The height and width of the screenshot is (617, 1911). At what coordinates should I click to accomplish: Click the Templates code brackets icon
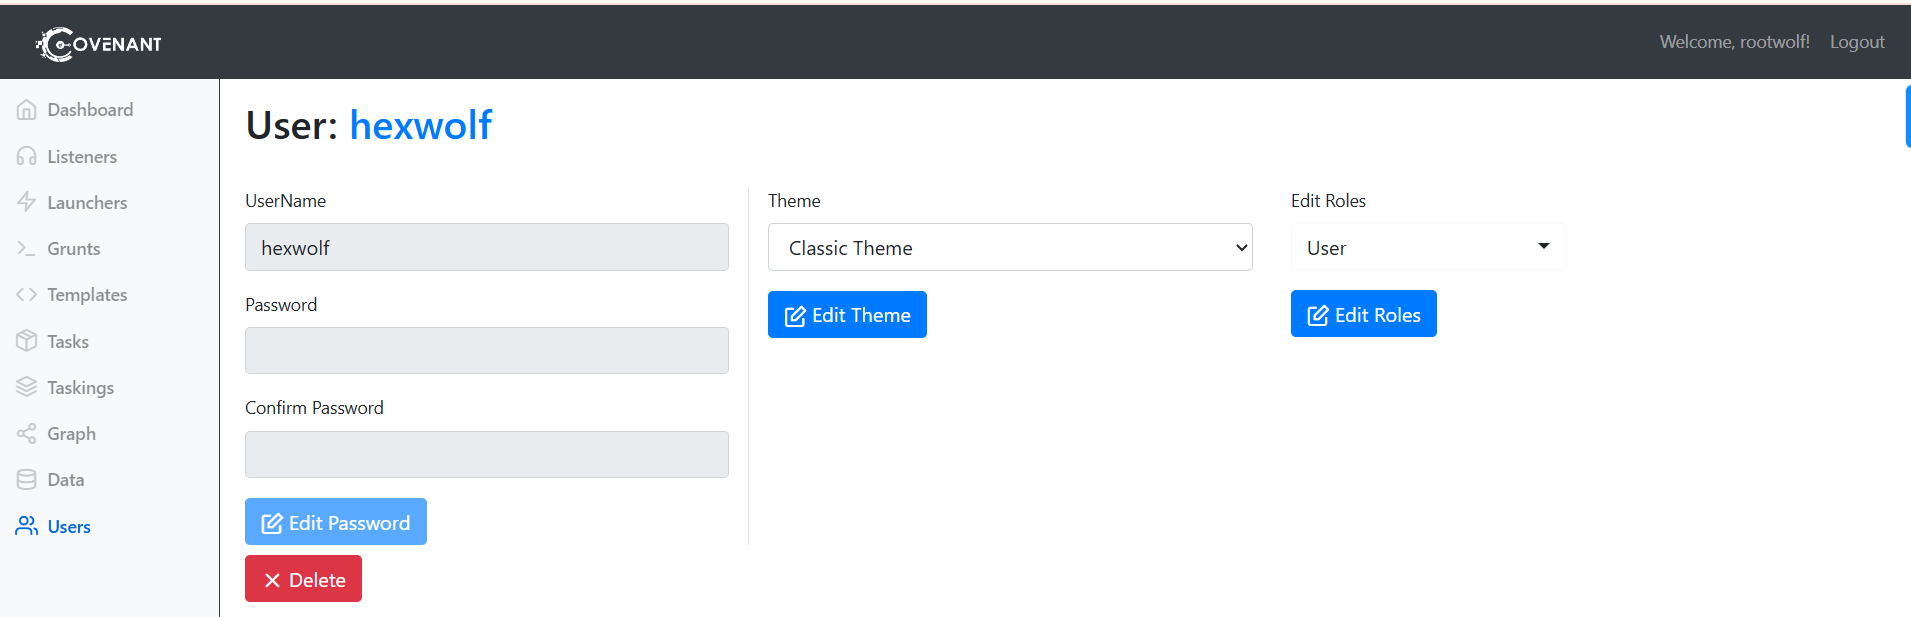point(27,295)
